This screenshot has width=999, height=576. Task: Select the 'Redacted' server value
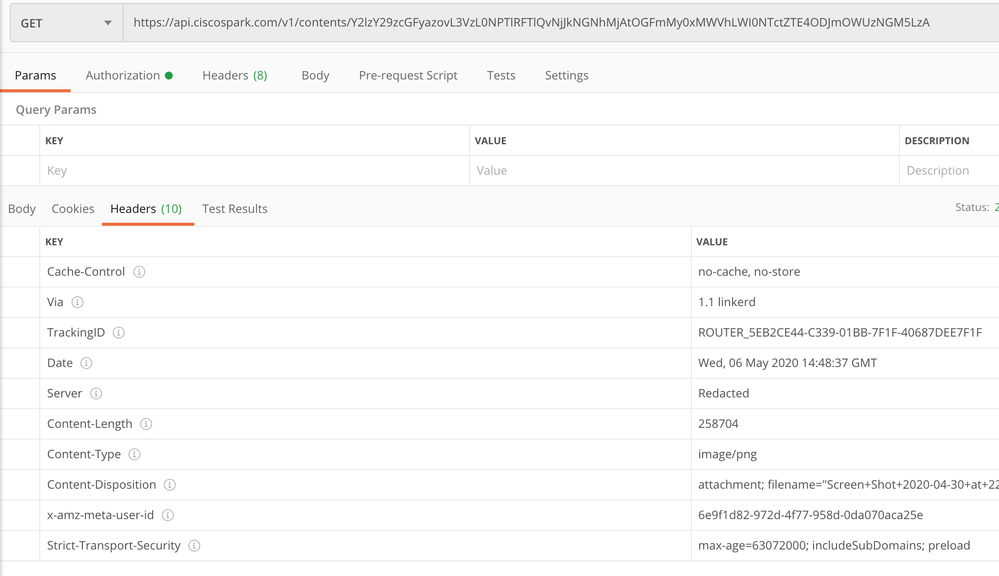[724, 394]
